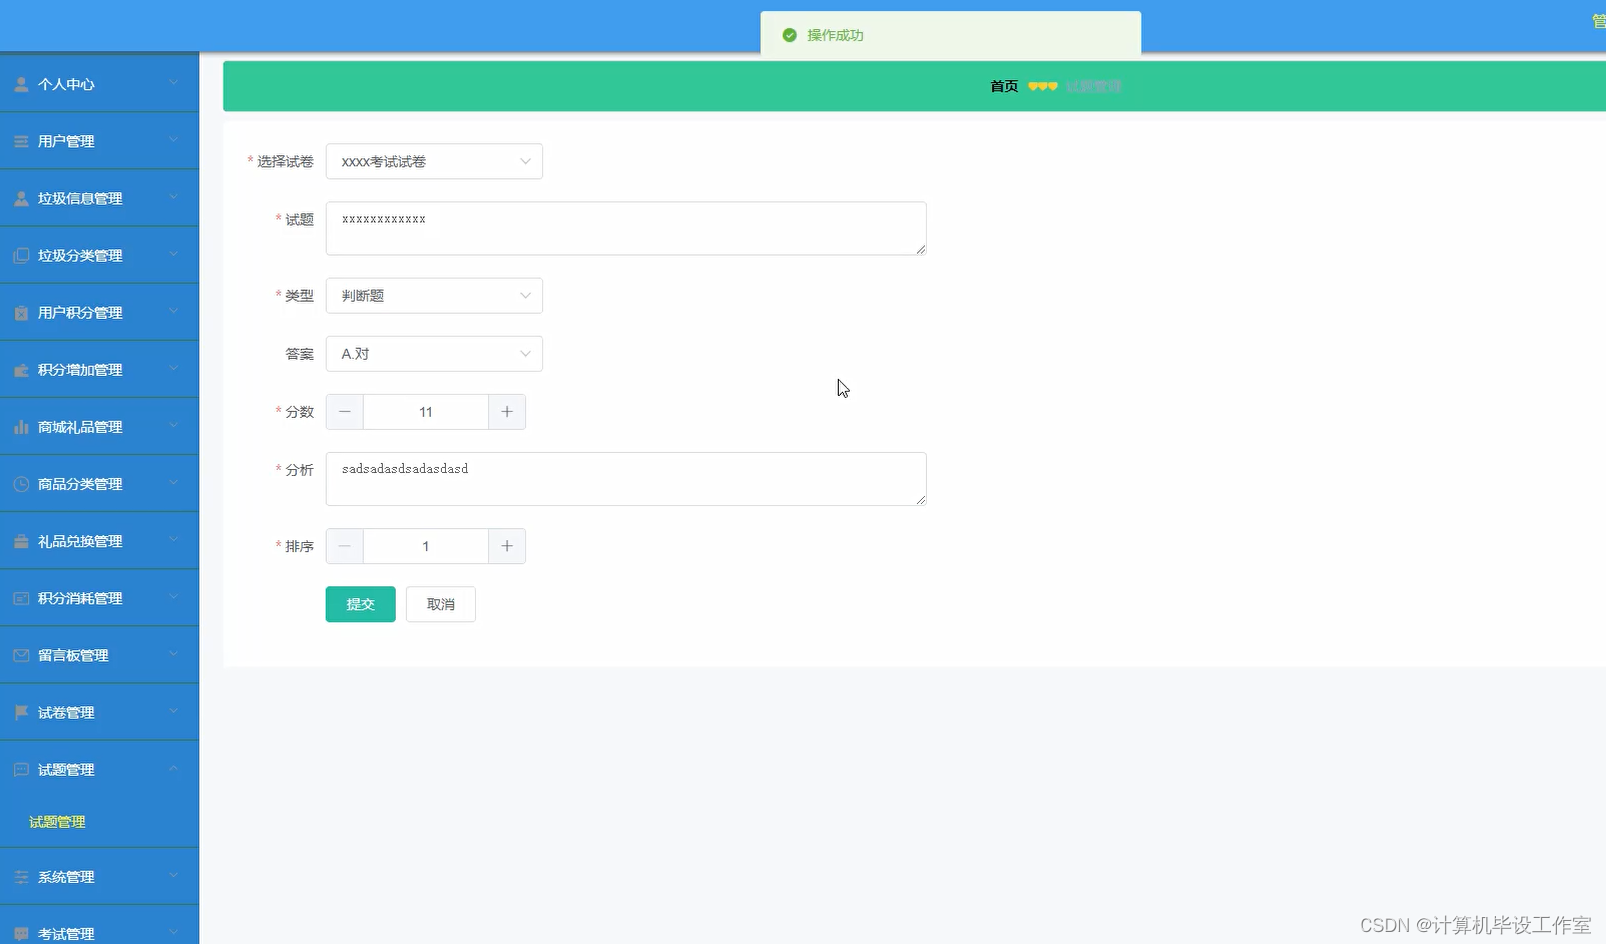Click the 首页 breadcrumb link
Image resolution: width=1606 pixels, height=944 pixels.
click(1004, 86)
